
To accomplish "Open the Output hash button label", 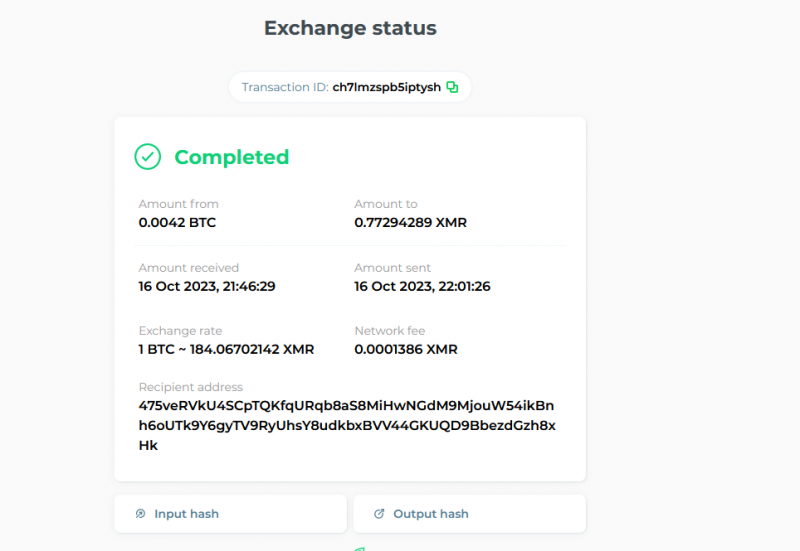I will pyautogui.click(x=430, y=514).
